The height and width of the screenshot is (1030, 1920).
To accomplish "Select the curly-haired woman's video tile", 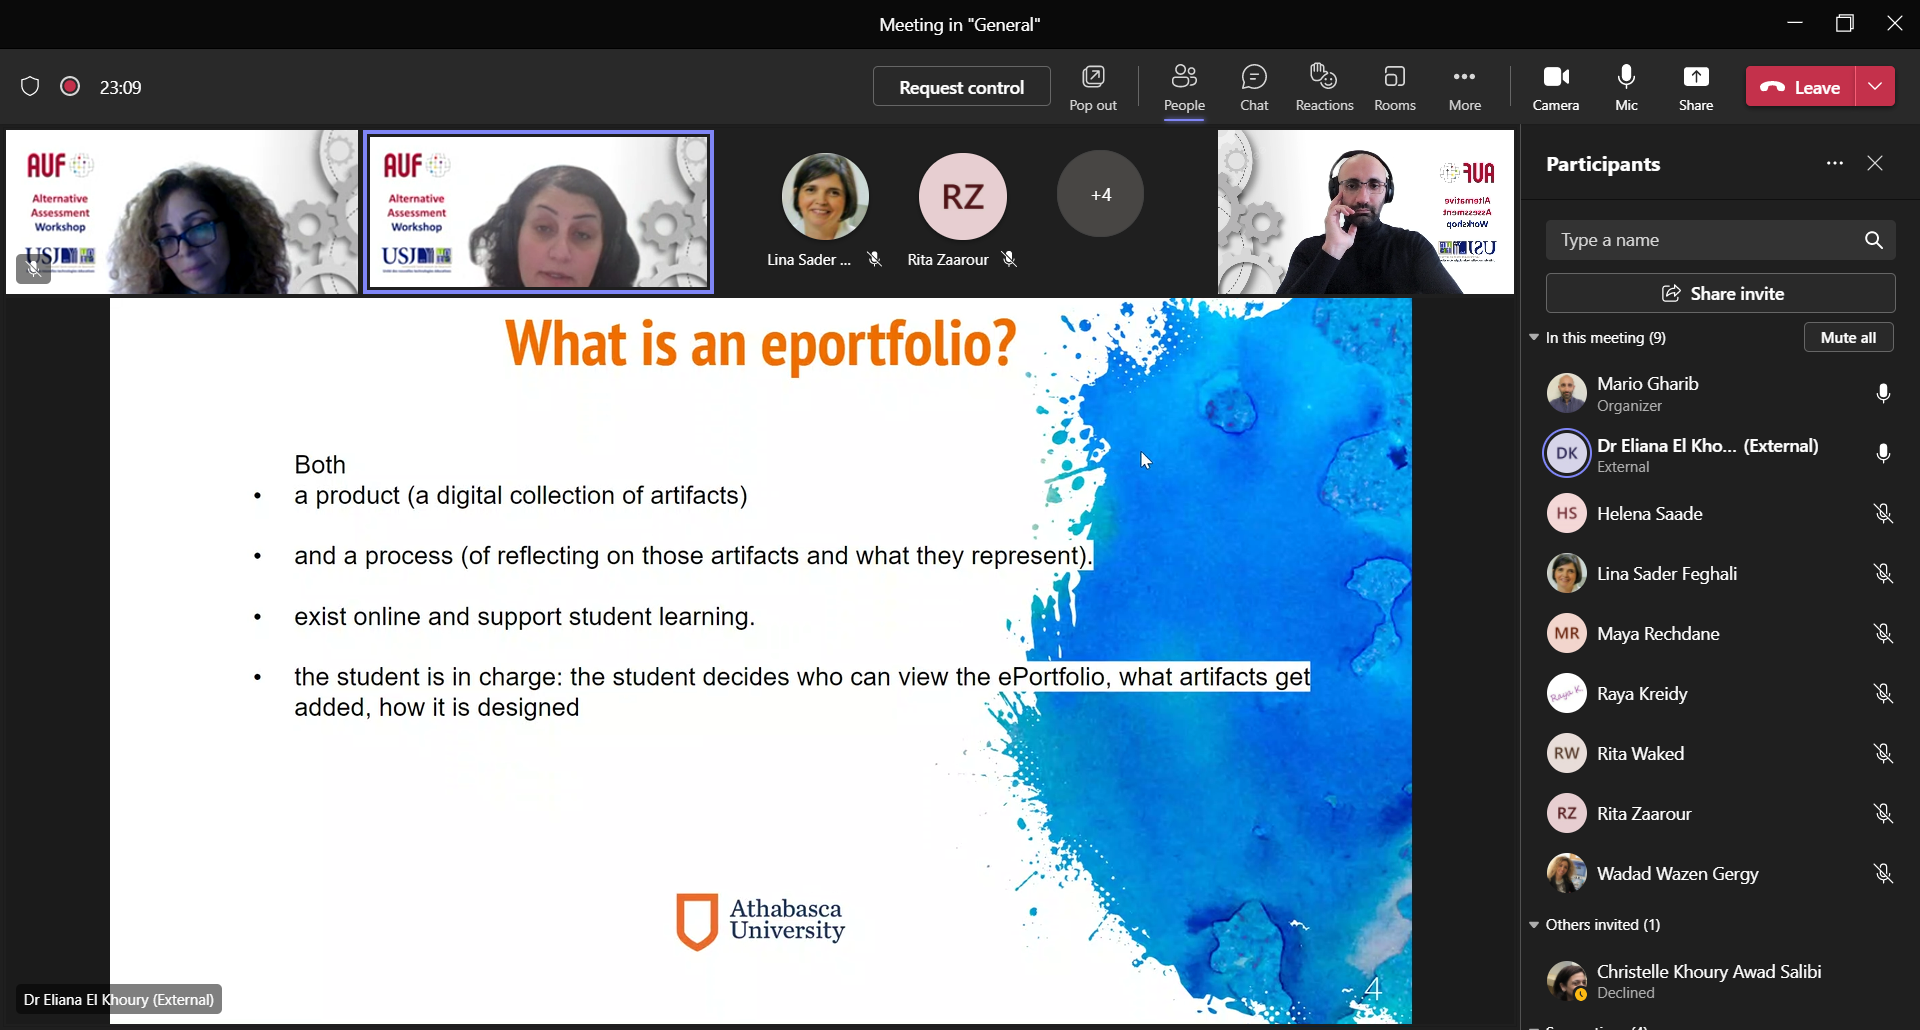I will (182, 212).
